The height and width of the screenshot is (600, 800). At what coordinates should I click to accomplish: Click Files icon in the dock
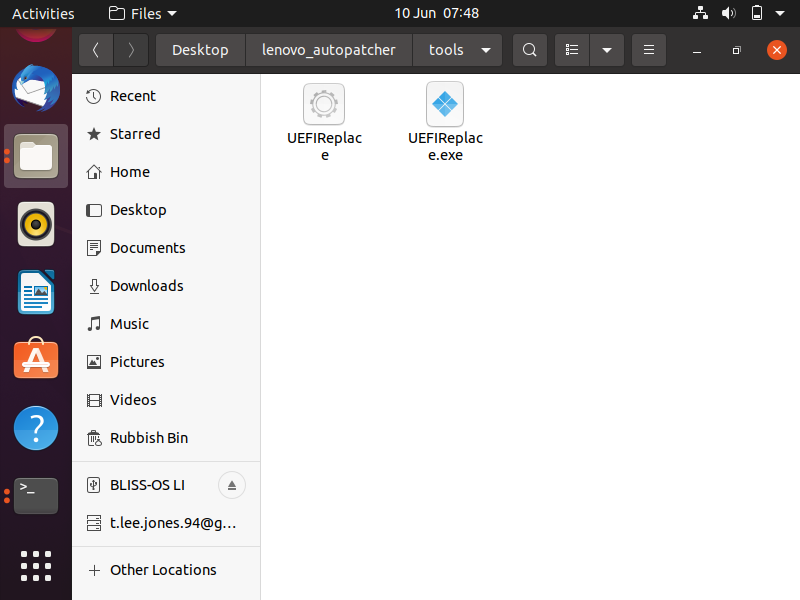coord(36,156)
